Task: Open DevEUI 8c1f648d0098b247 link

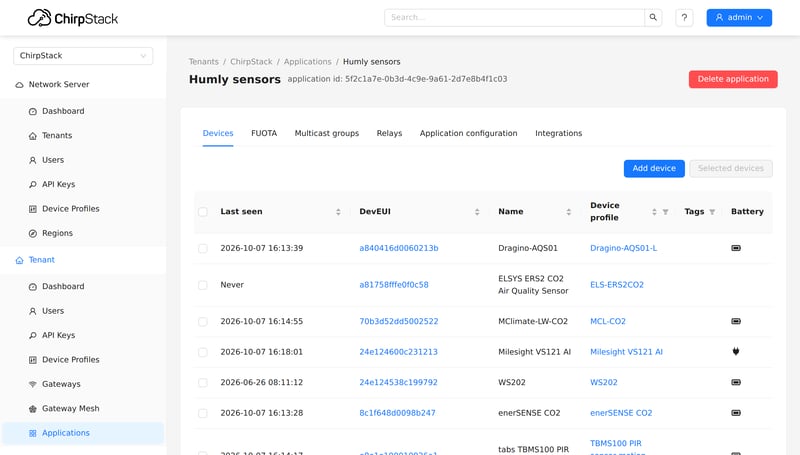Action: click(x=397, y=413)
